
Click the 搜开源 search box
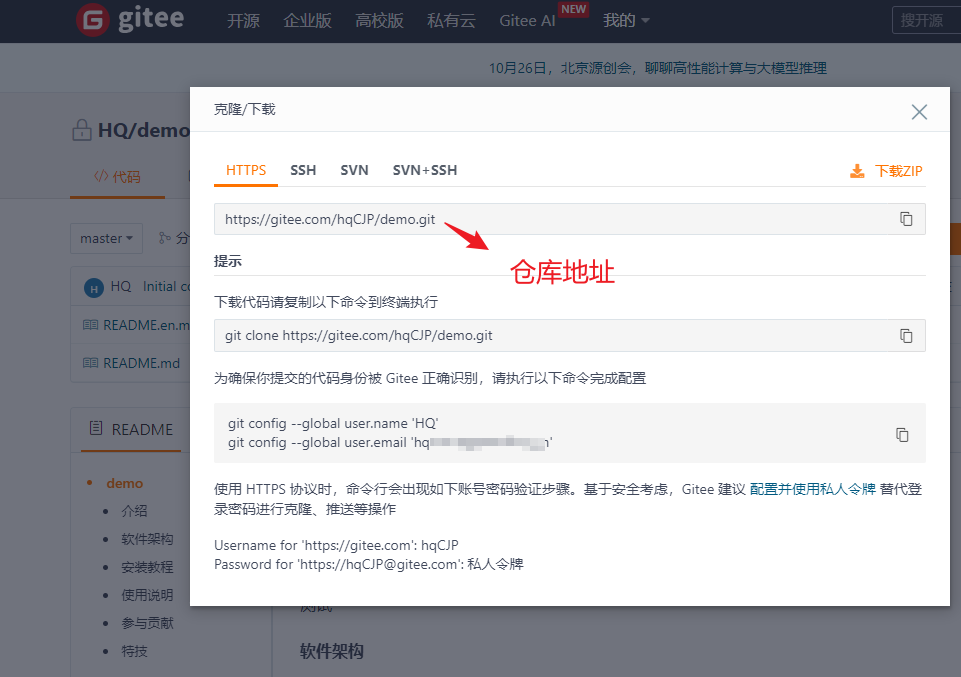click(x=926, y=20)
